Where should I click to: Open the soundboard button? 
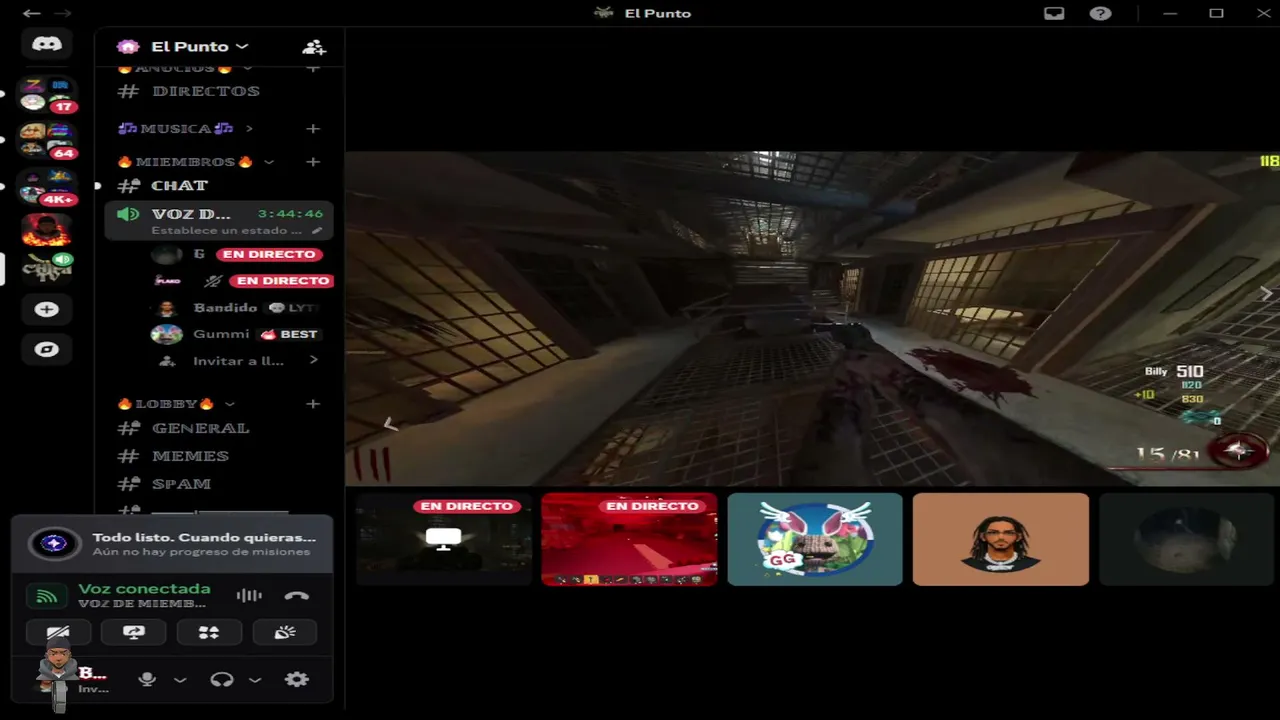284,632
